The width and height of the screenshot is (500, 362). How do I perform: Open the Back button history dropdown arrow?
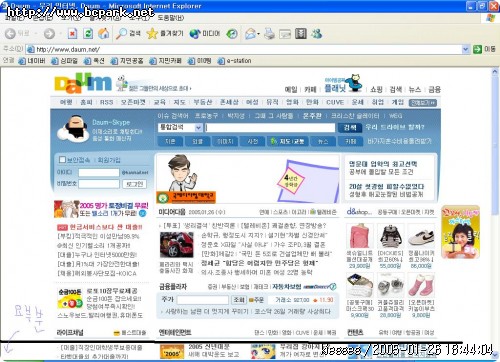click(x=35, y=34)
